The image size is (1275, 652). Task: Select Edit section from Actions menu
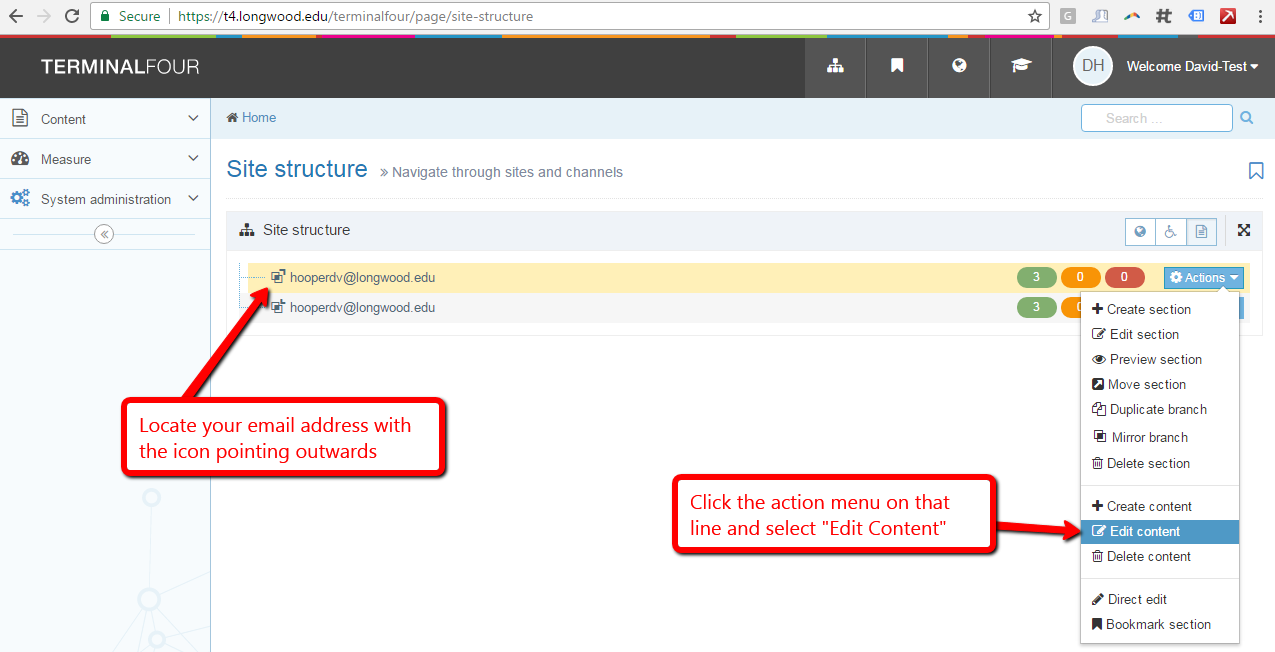click(1160, 334)
